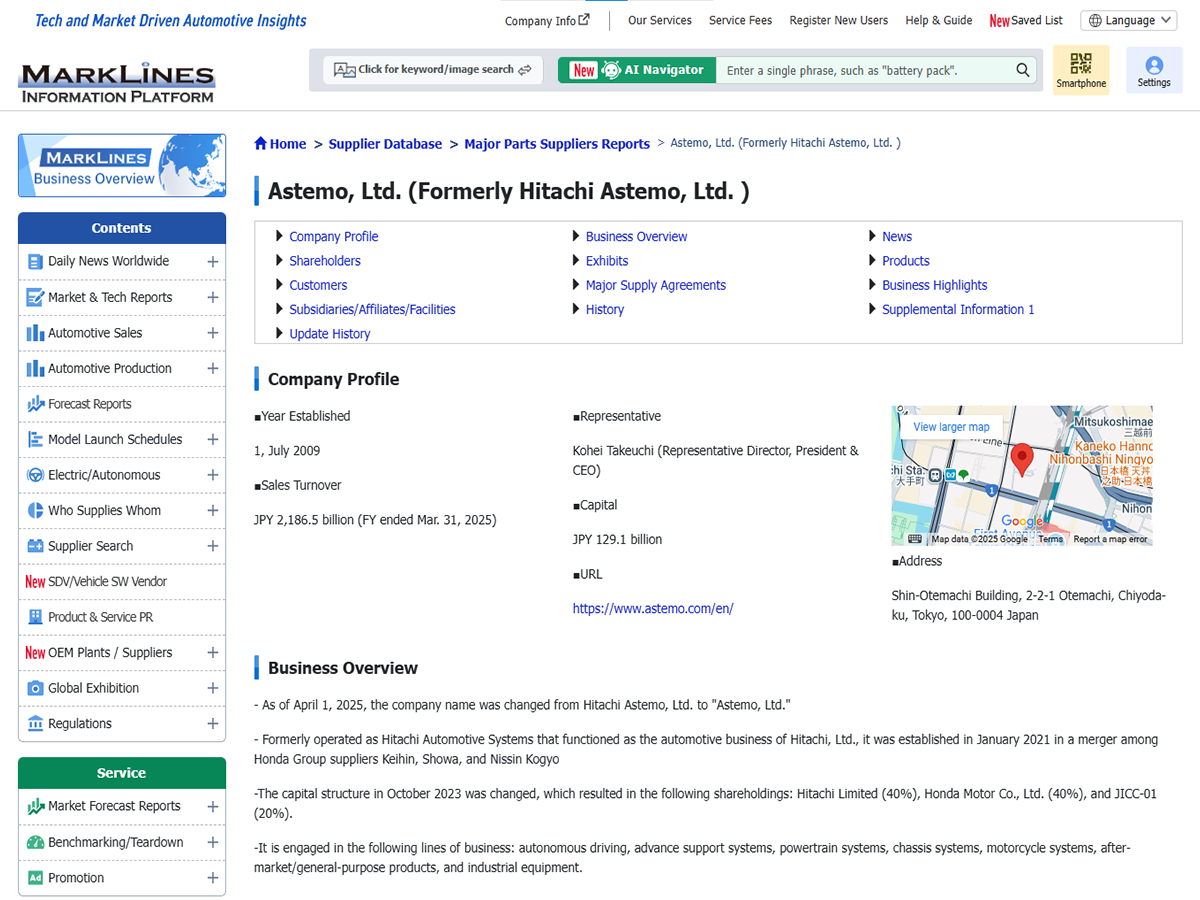The image size is (1200, 900).
Task: Click the Home house icon in breadcrumb
Action: point(261,144)
